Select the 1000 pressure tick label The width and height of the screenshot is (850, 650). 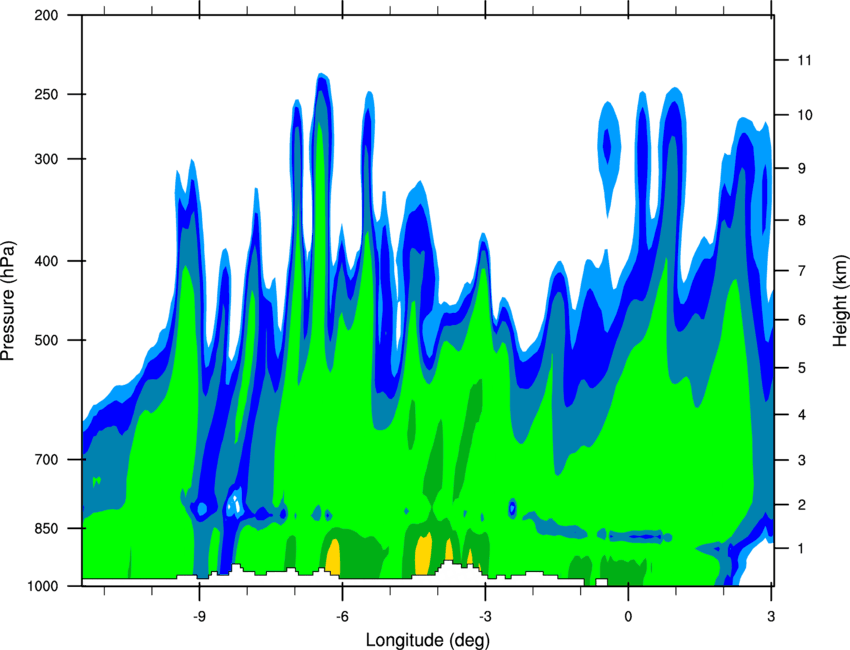(42, 586)
